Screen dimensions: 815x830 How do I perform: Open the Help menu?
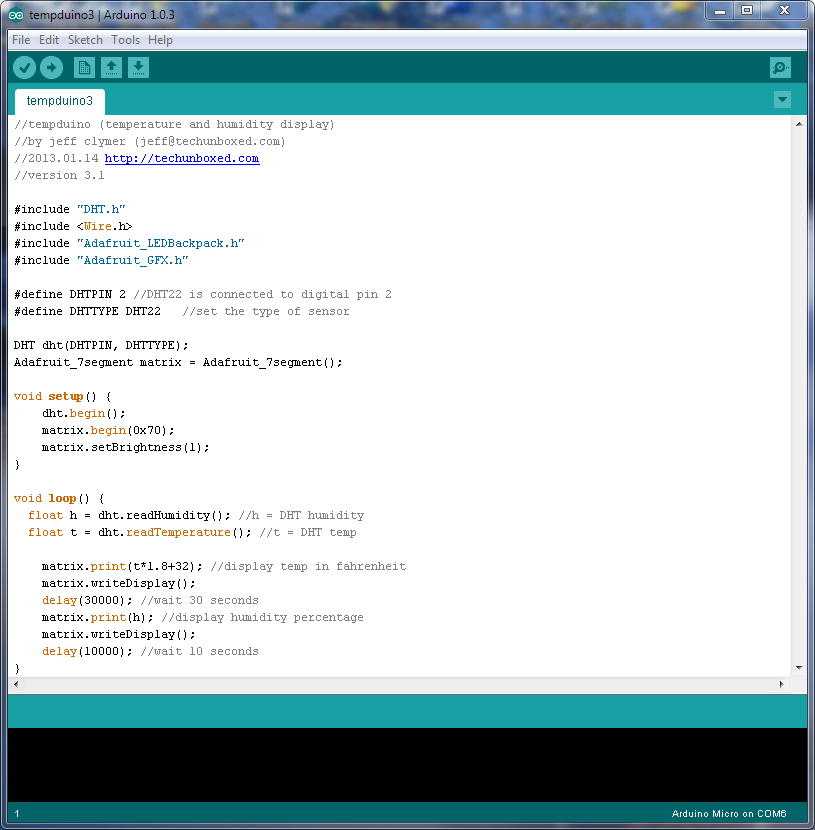pyautogui.click(x=160, y=40)
